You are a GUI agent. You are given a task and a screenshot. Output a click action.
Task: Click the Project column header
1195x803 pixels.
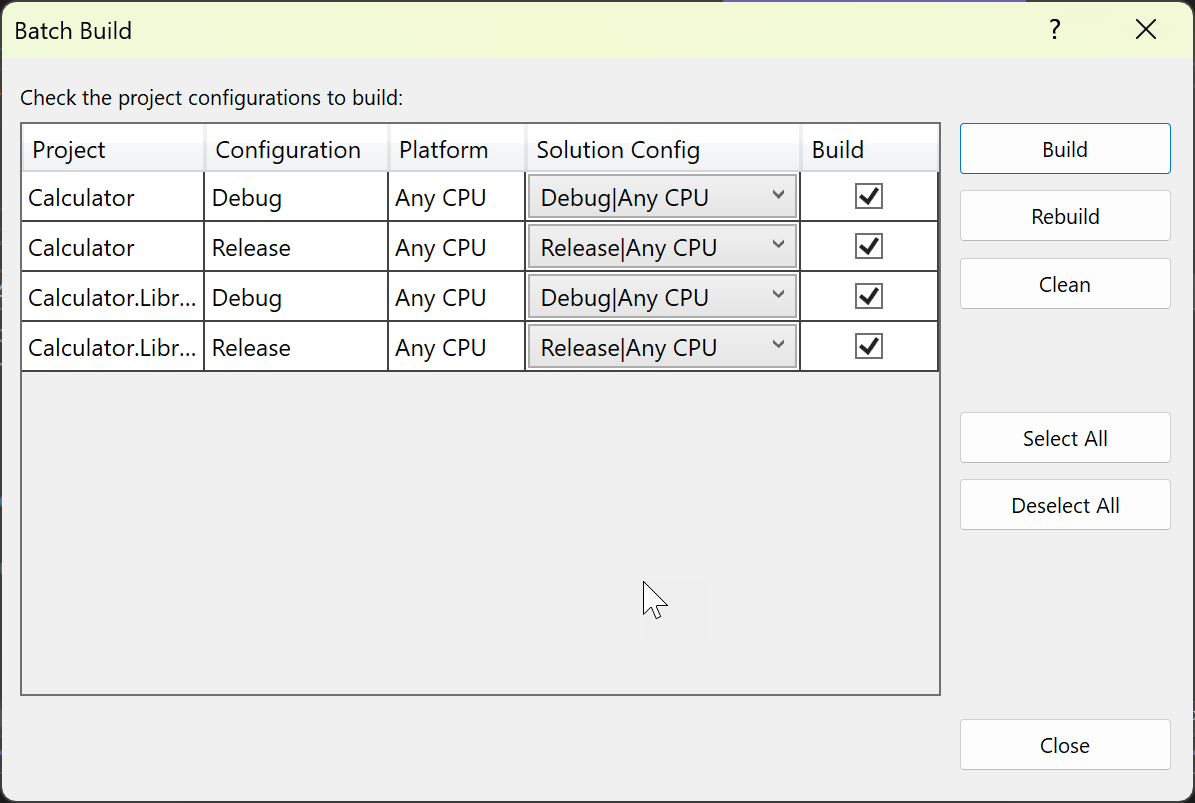tap(113, 150)
